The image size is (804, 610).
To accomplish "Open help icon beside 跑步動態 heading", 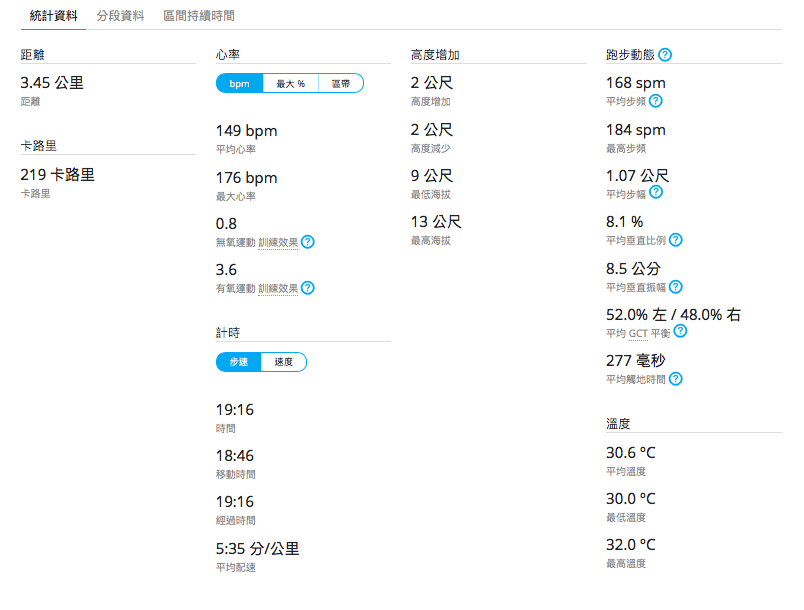I will (665, 55).
